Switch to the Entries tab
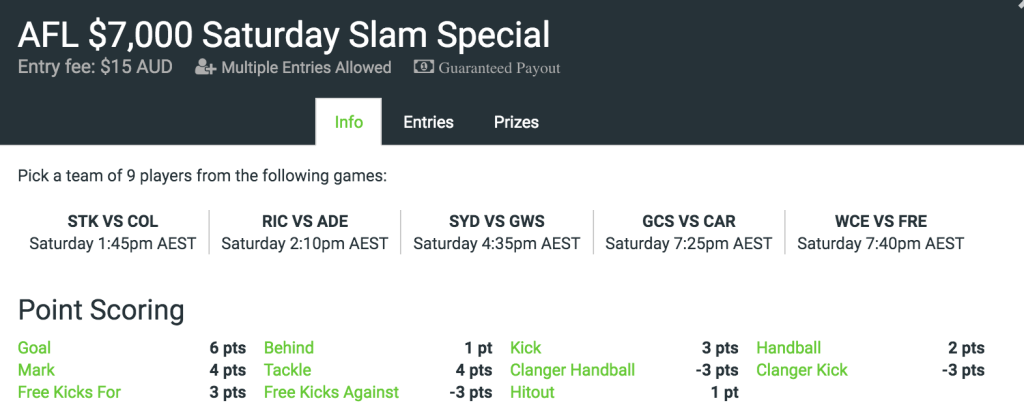Image resolution: width=1024 pixels, height=420 pixels. [428, 122]
